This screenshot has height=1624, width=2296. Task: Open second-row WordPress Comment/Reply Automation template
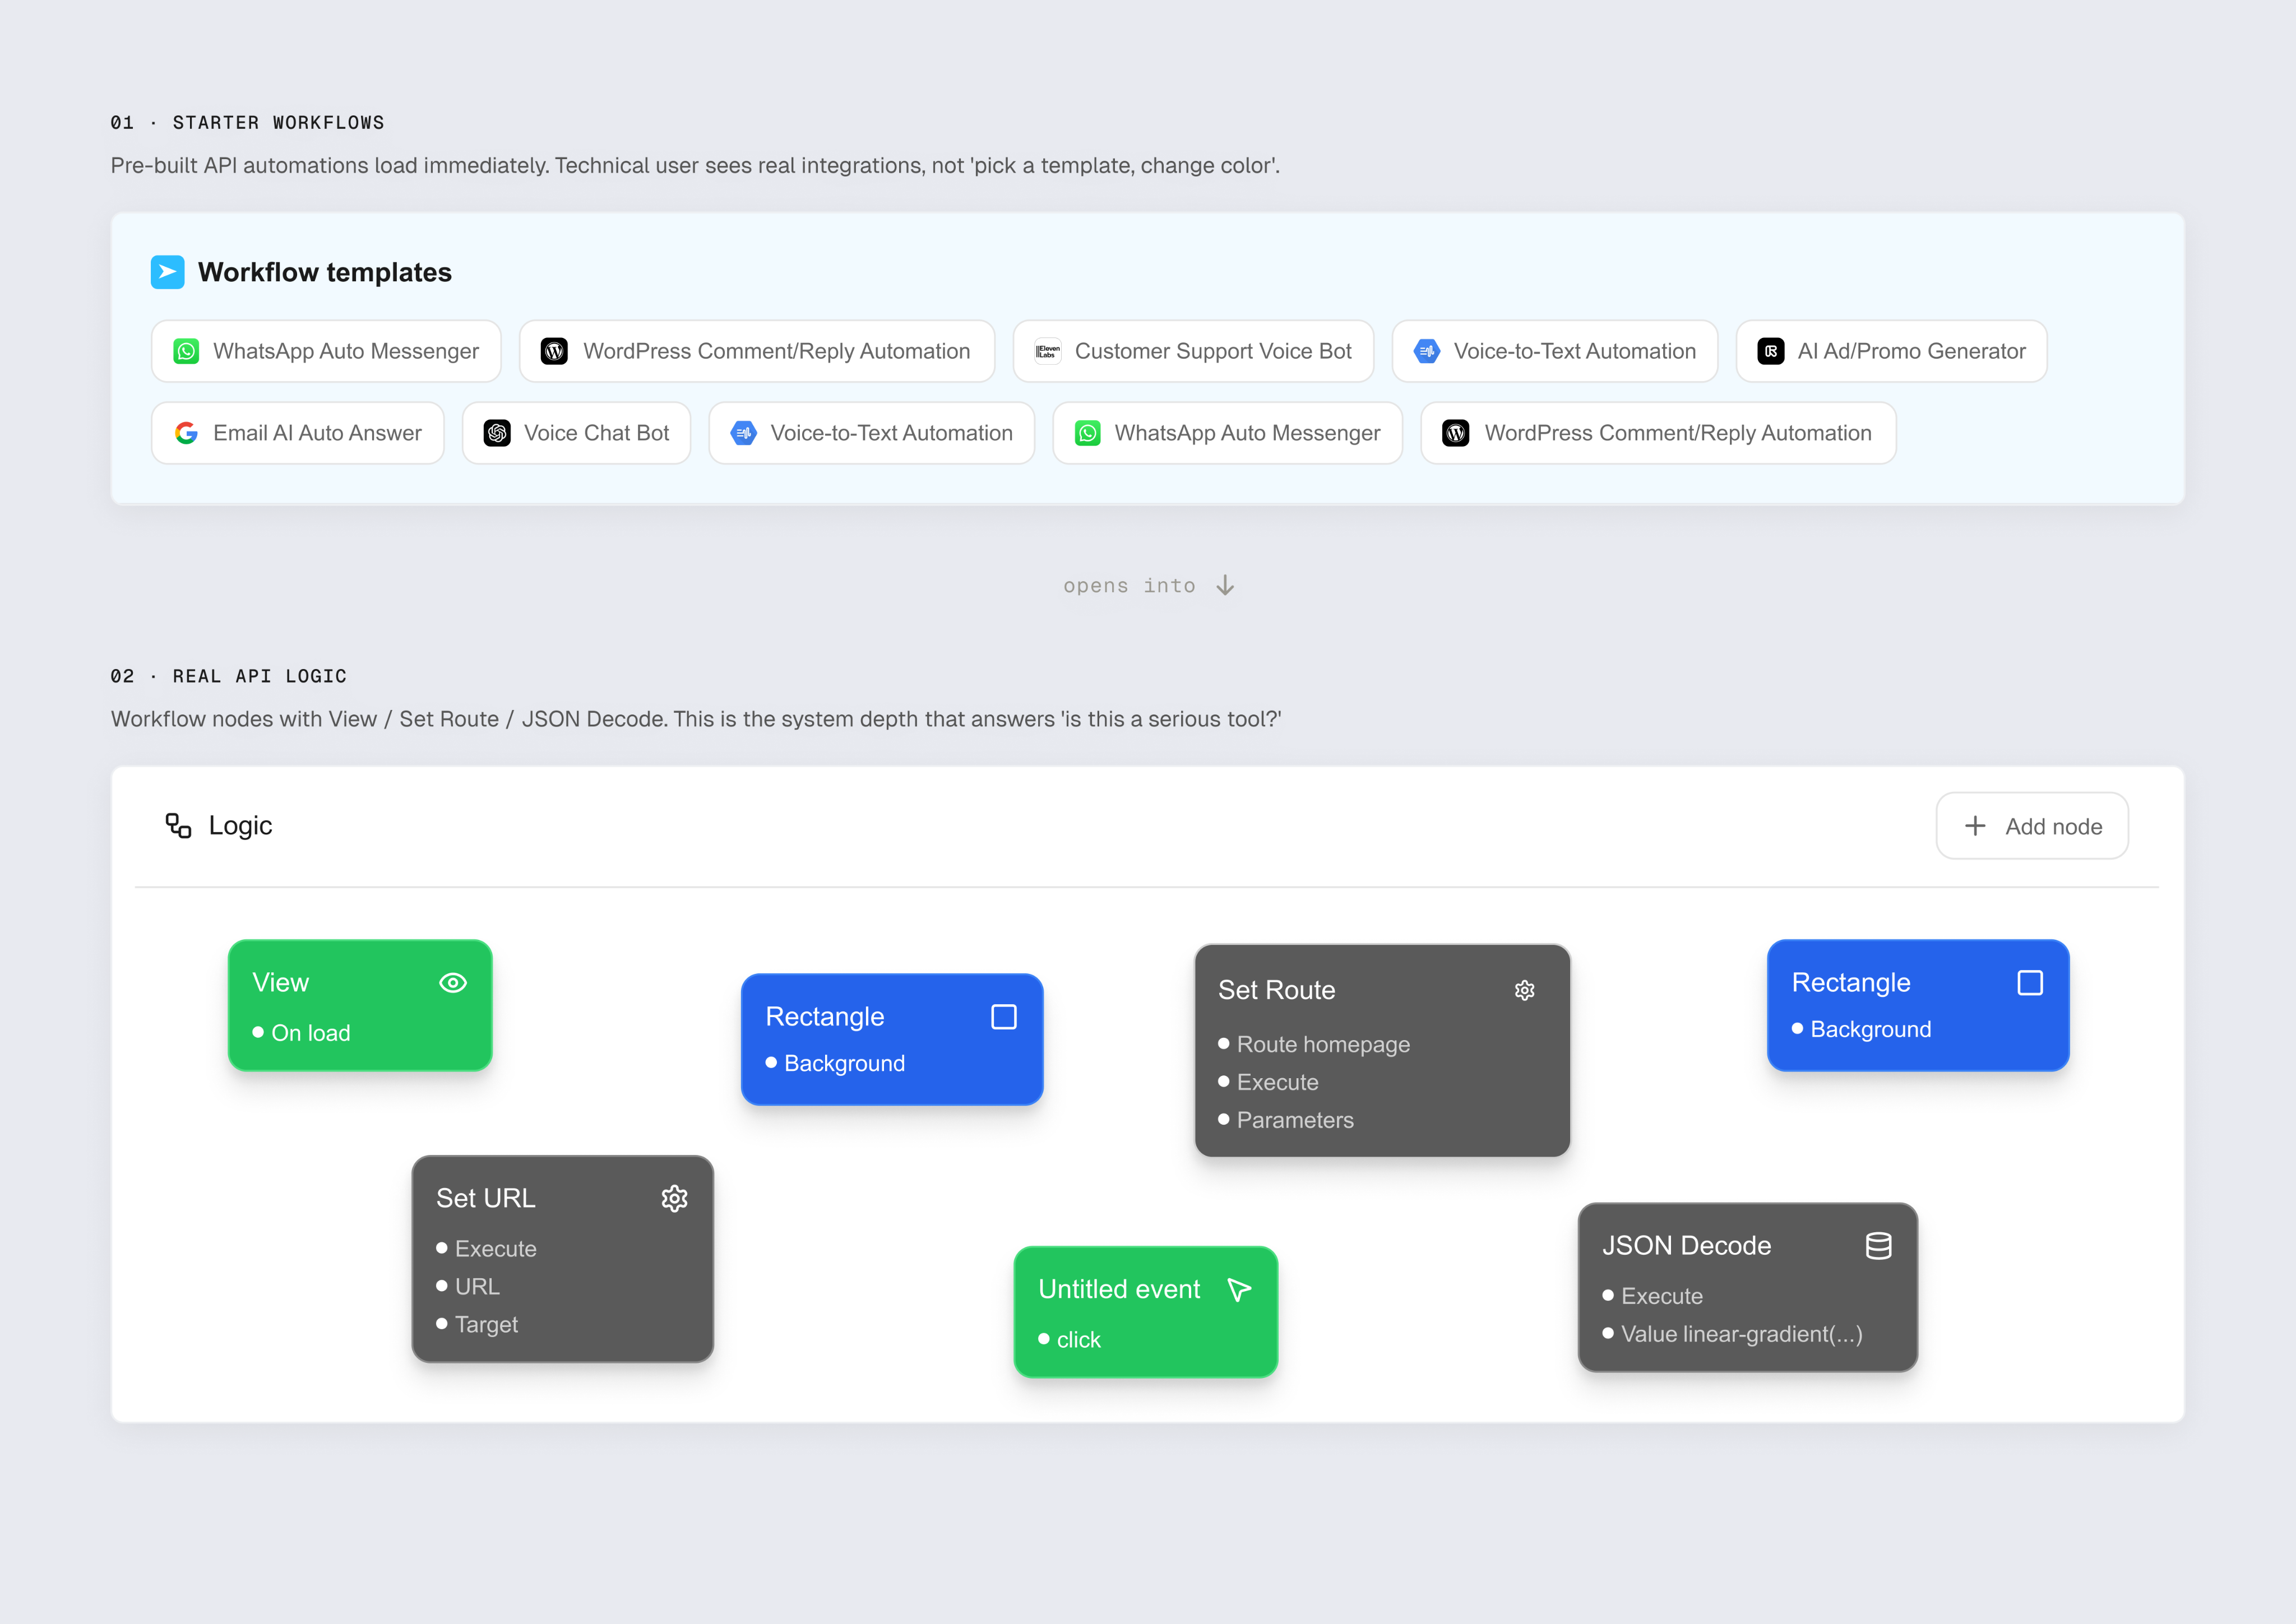pyautogui.click(x=1658, y=433)
